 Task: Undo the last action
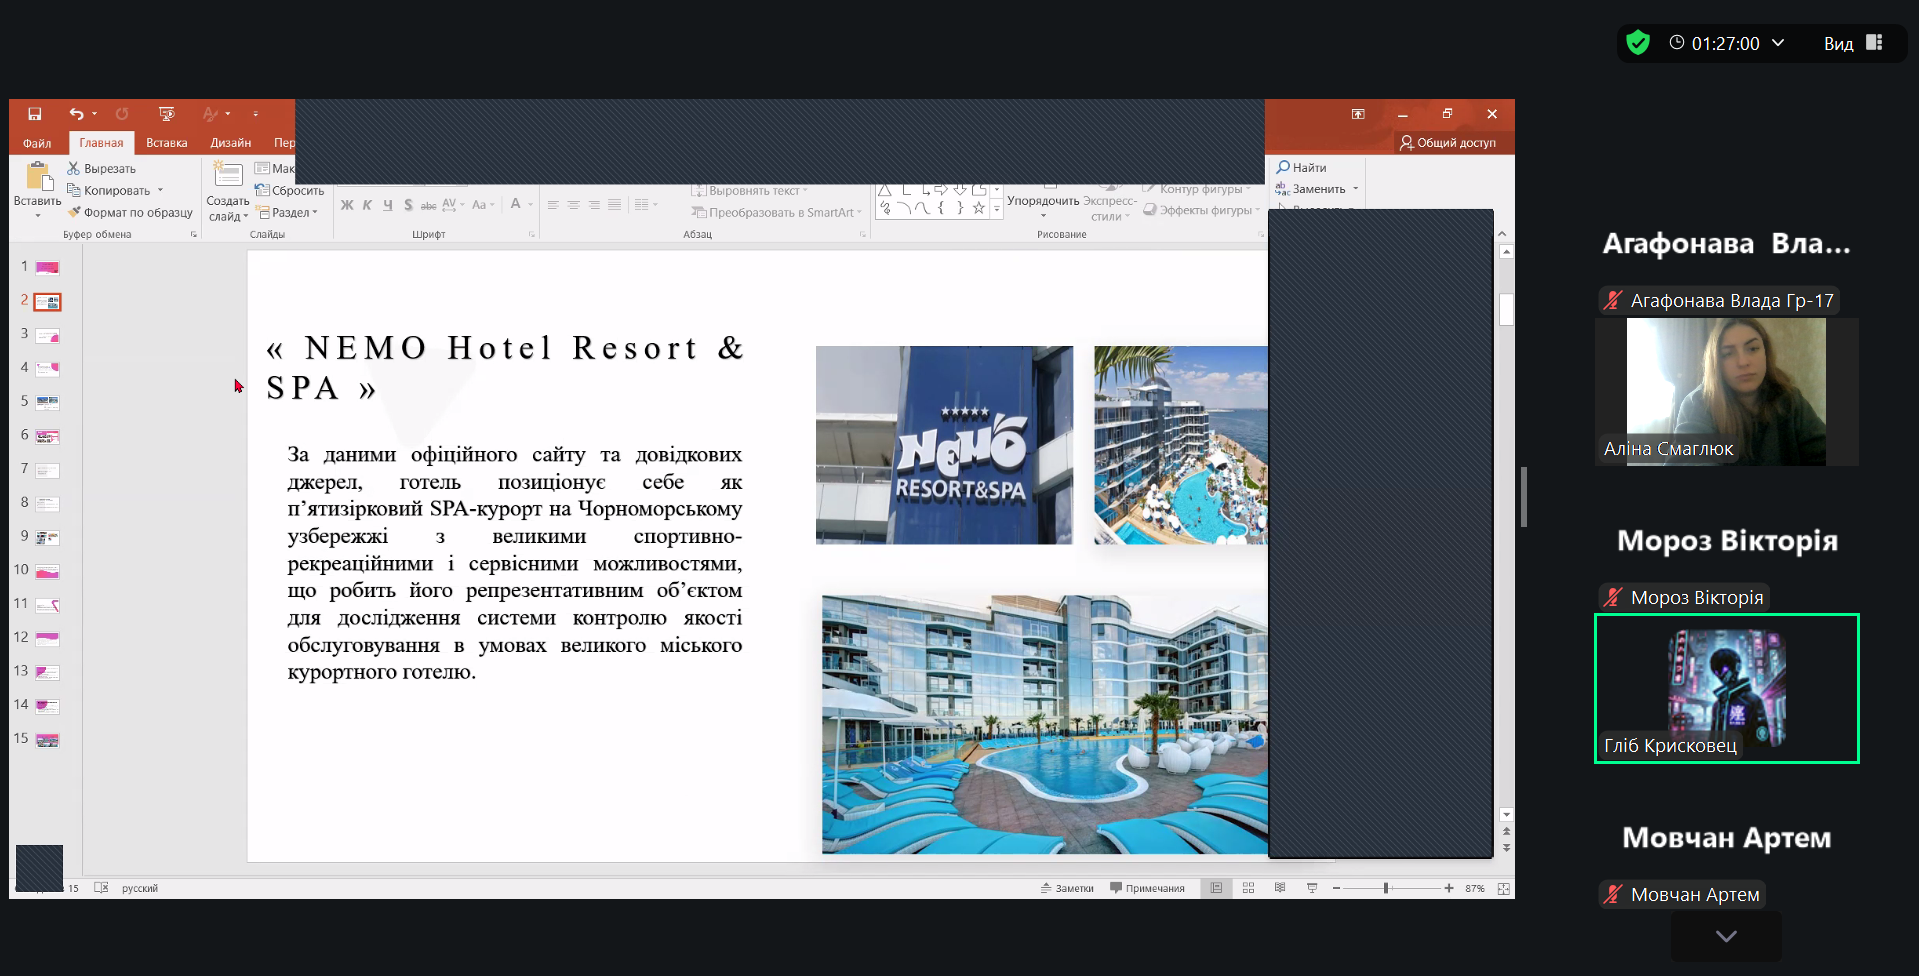pos(76,114)
